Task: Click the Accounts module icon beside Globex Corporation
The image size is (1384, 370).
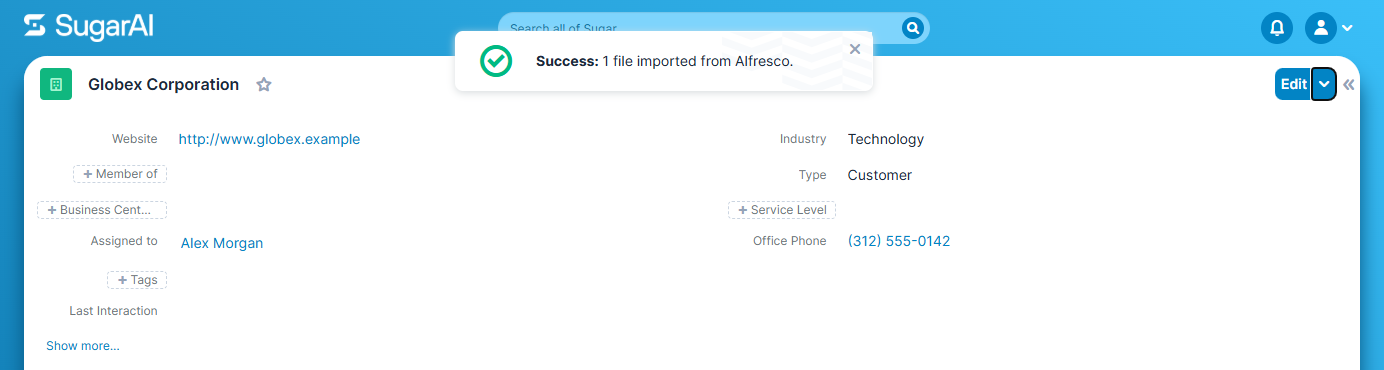Action: pos(56,85)
